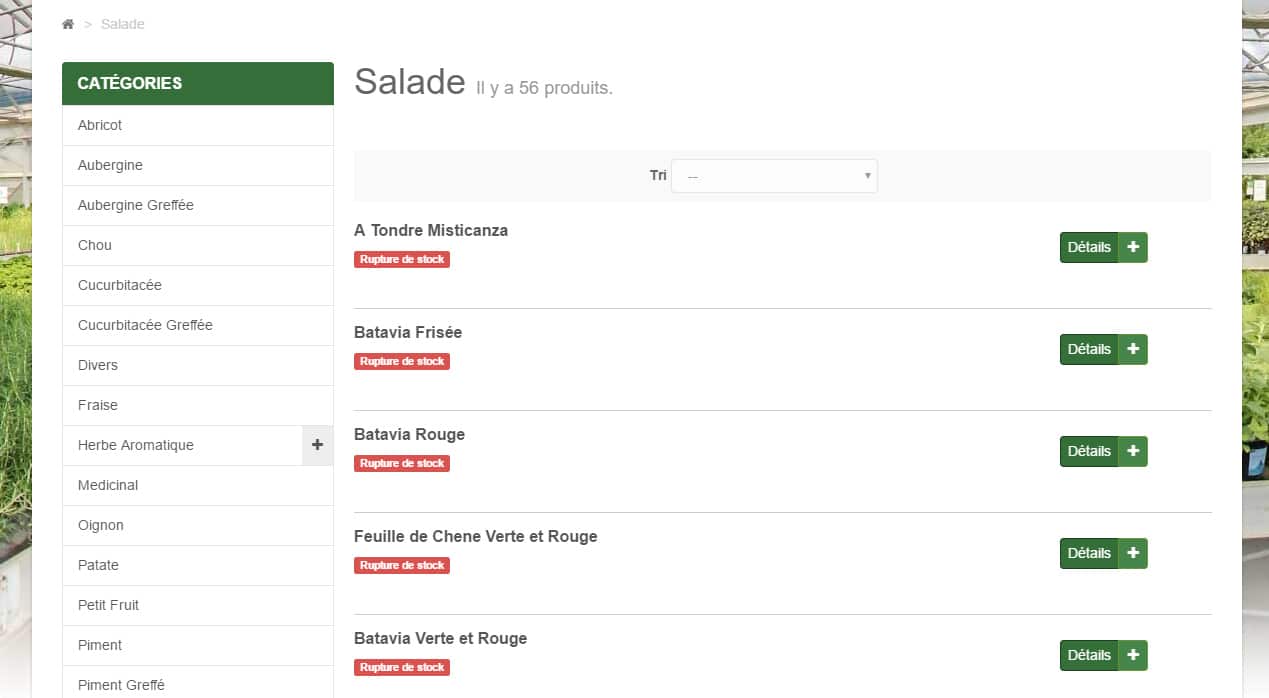Click the plus icon beside A Tondre Misticanza
This screenshot has width=1269, height=698.
pos(1133,247)
